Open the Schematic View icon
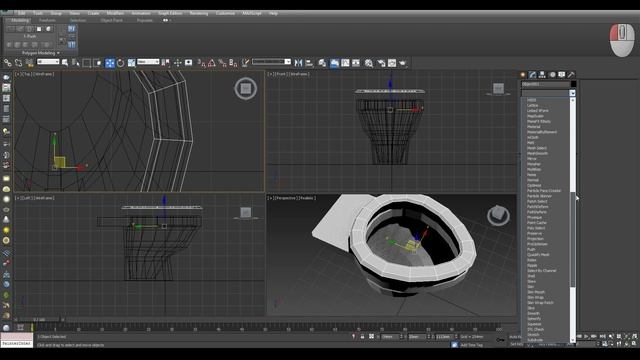The image size is (640, 360). (356, 63)
